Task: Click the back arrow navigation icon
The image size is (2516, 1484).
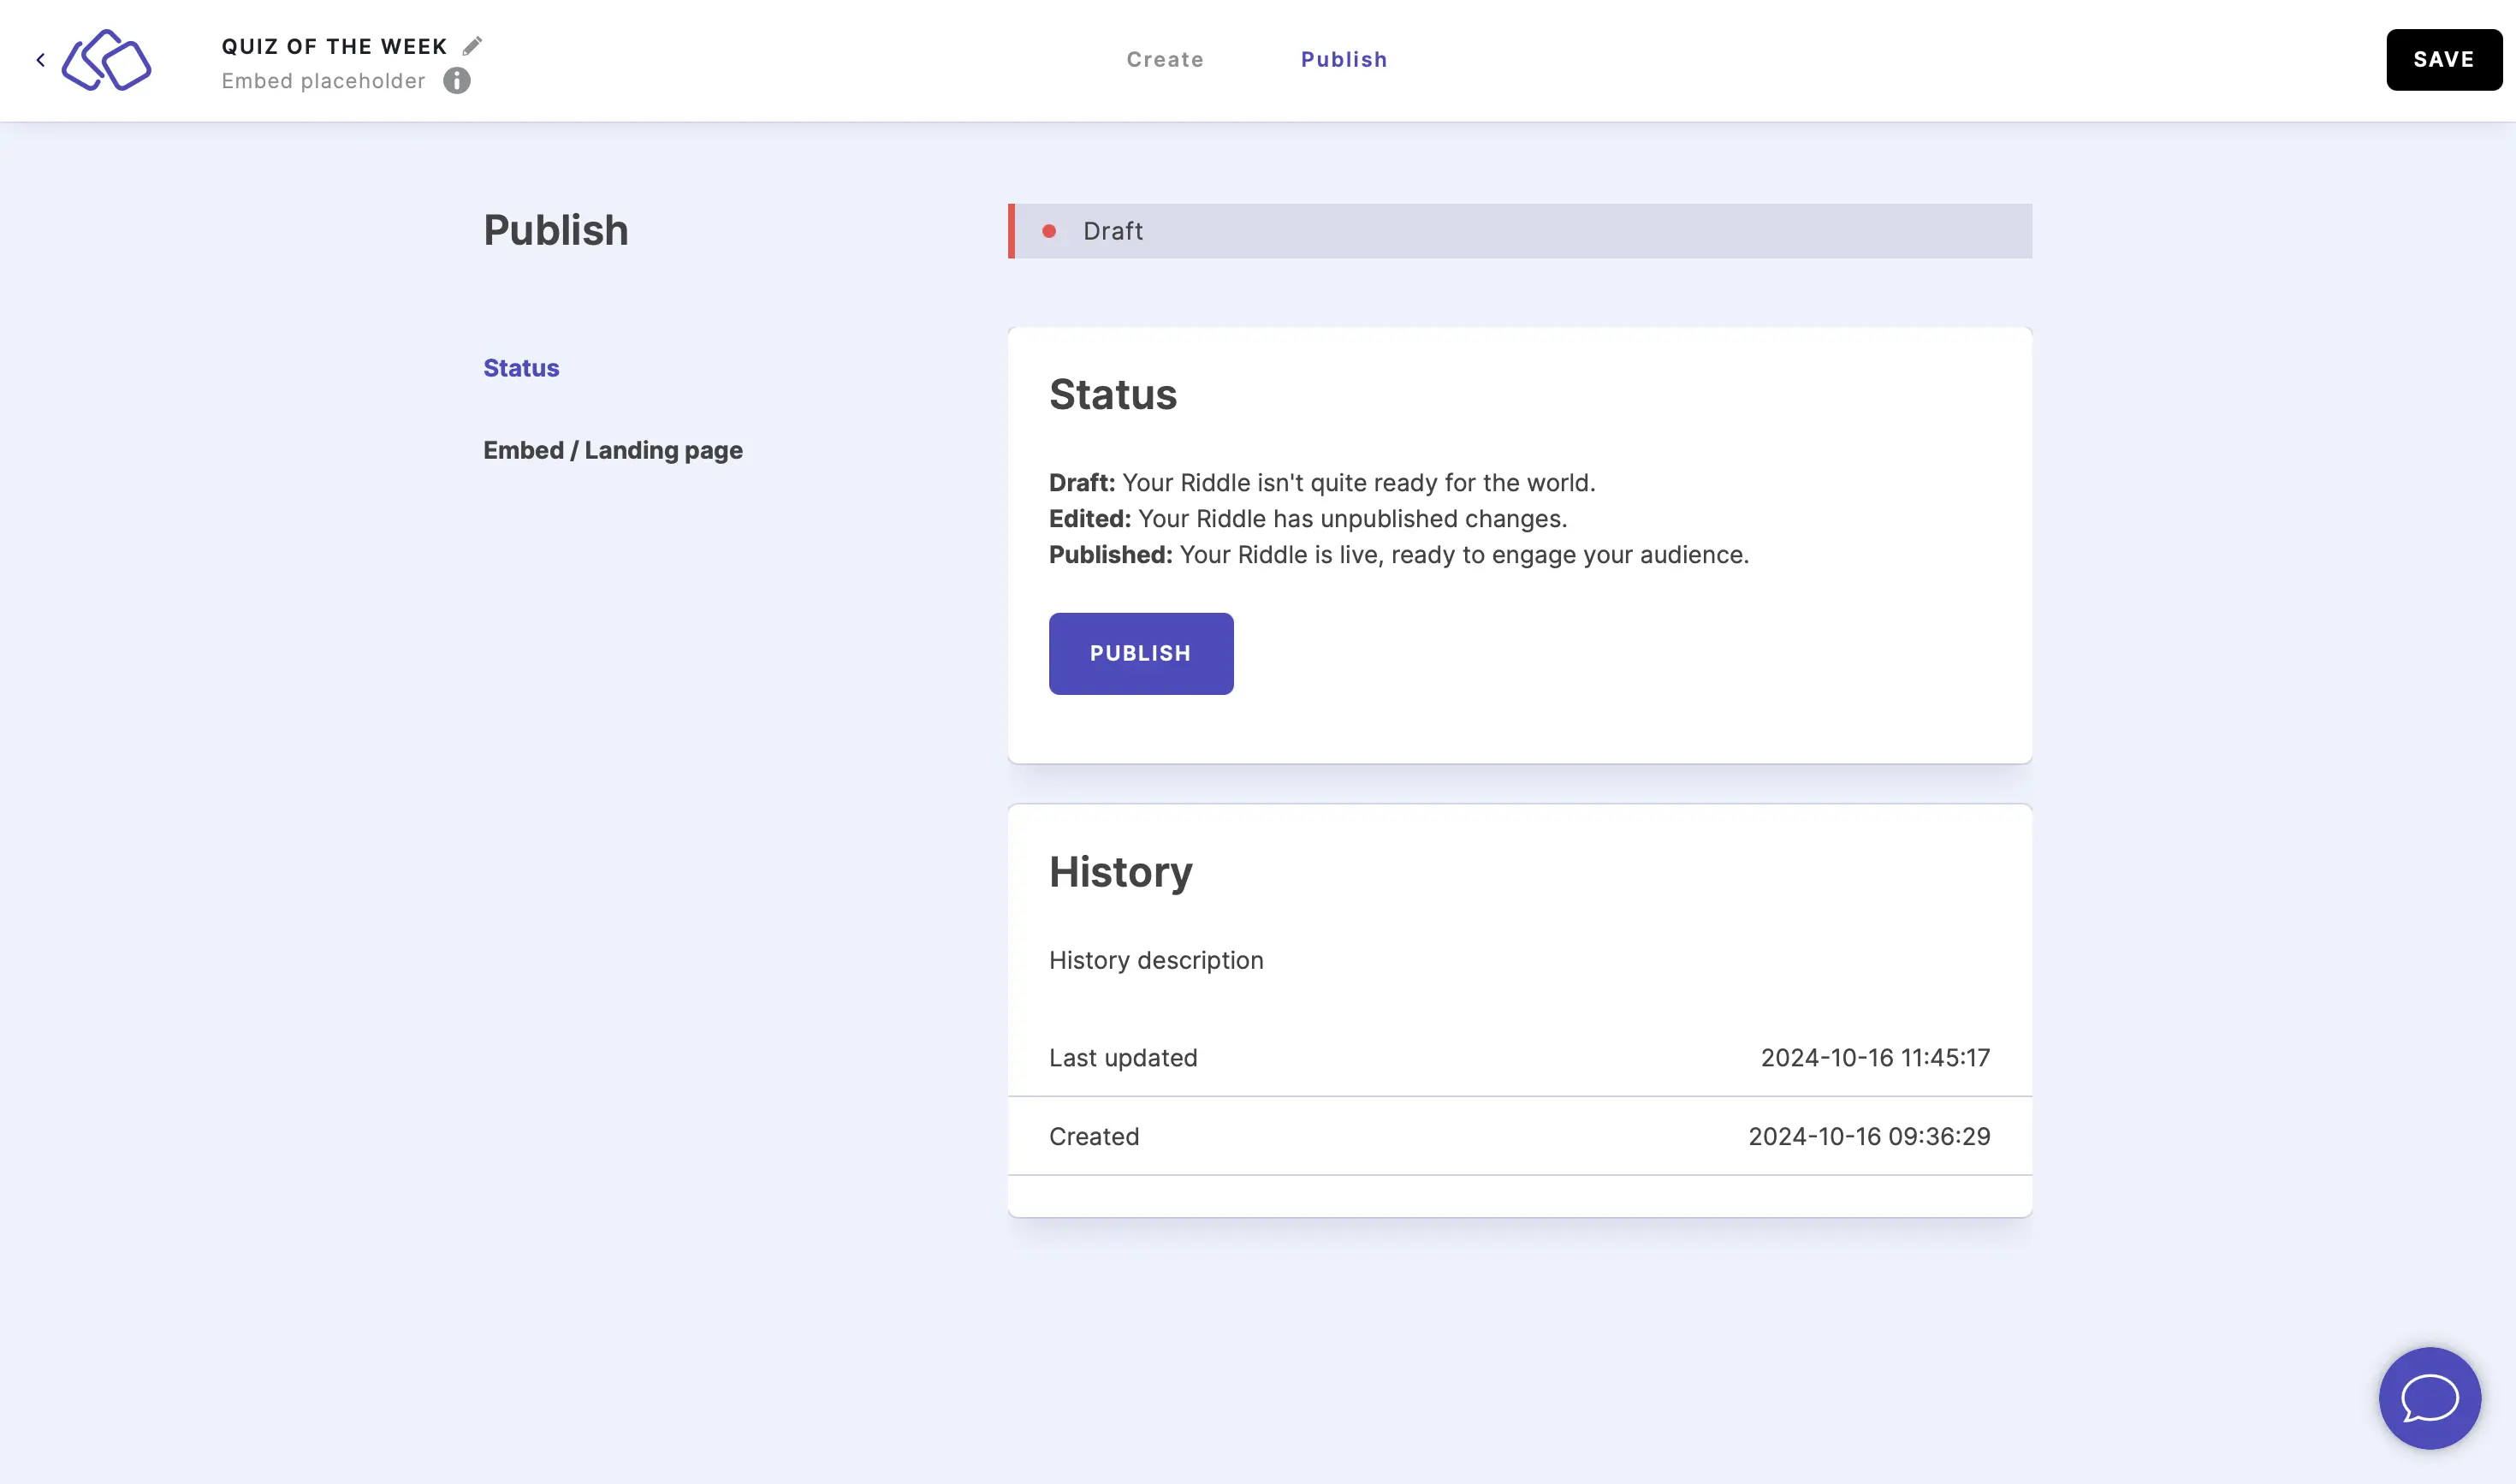Action: [x=40, y=58]
